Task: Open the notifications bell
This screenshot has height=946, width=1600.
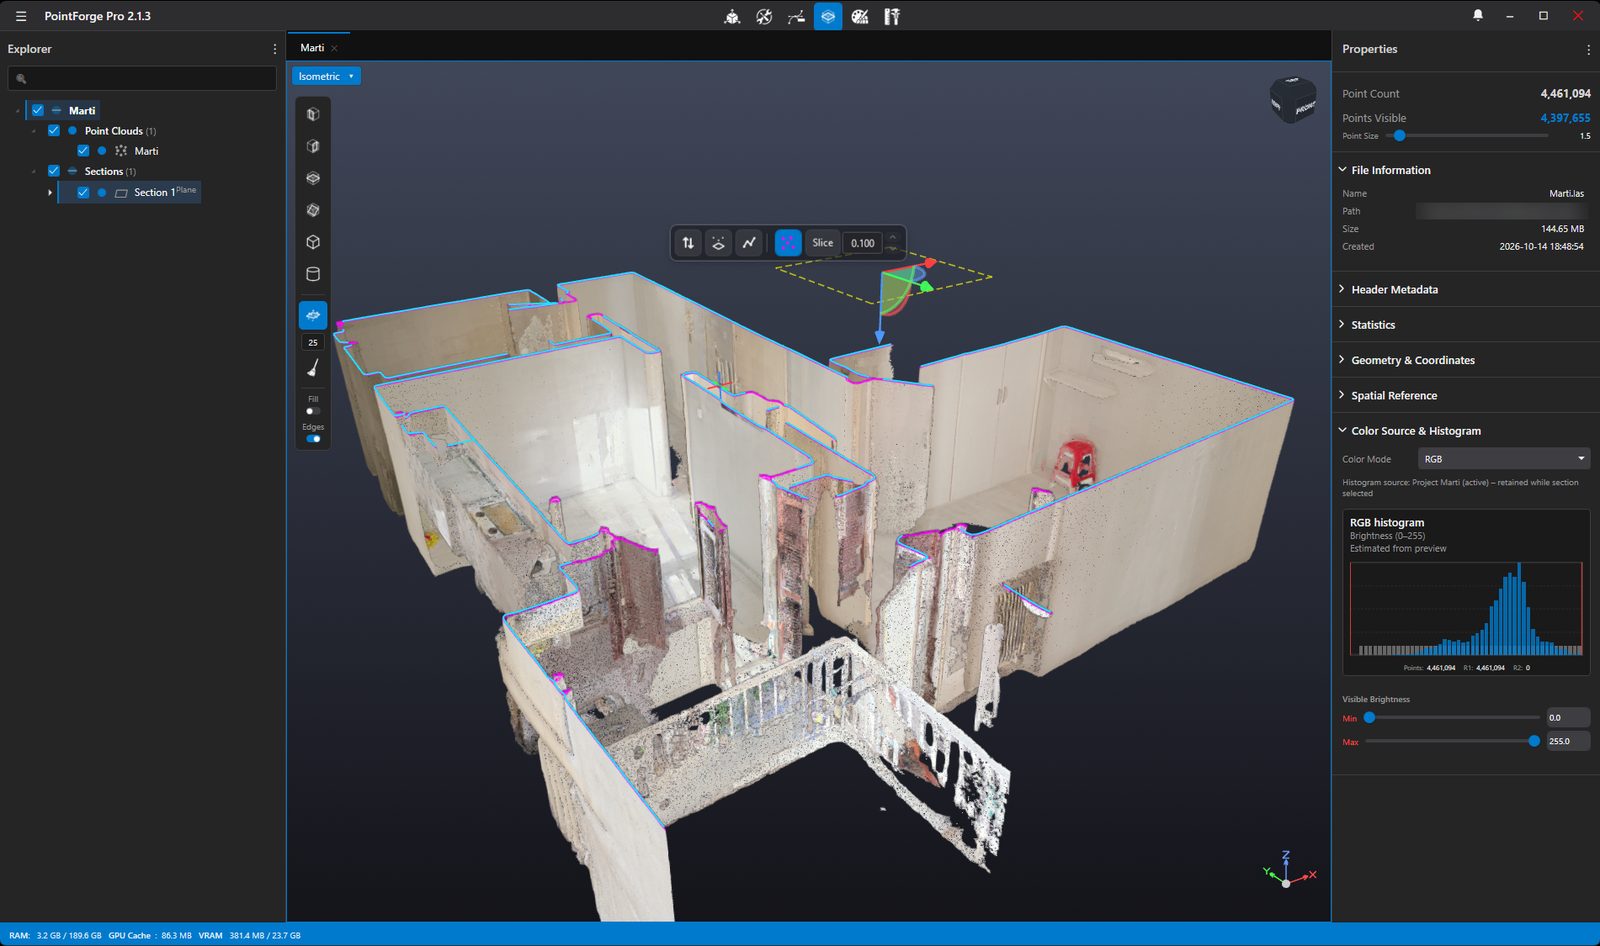Action: click(x=1478, y=15)
